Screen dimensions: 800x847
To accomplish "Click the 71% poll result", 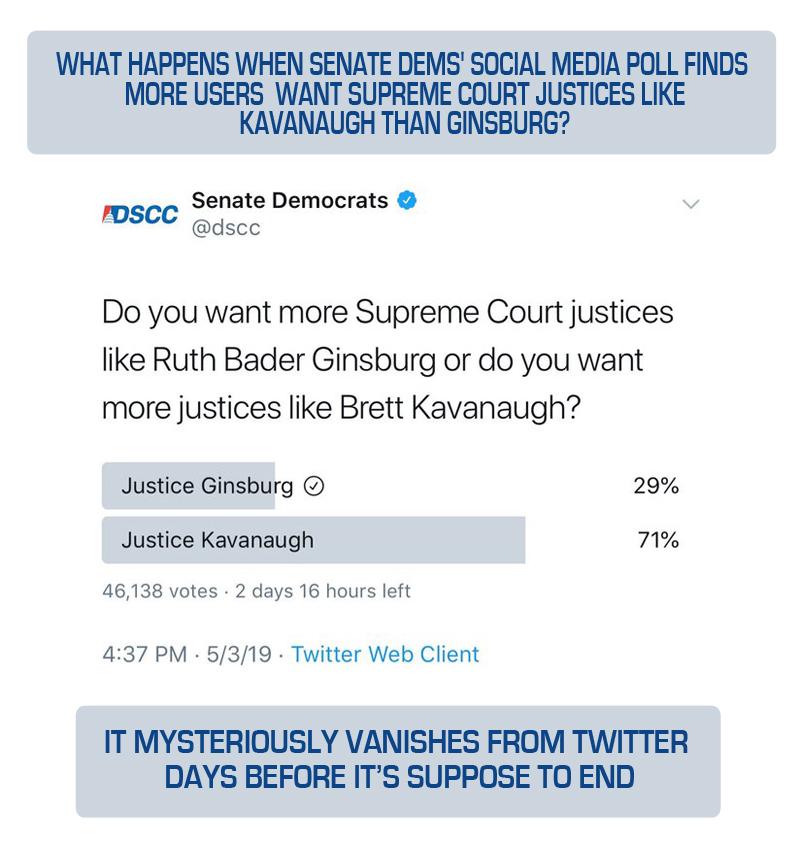I will pos(657,540).
